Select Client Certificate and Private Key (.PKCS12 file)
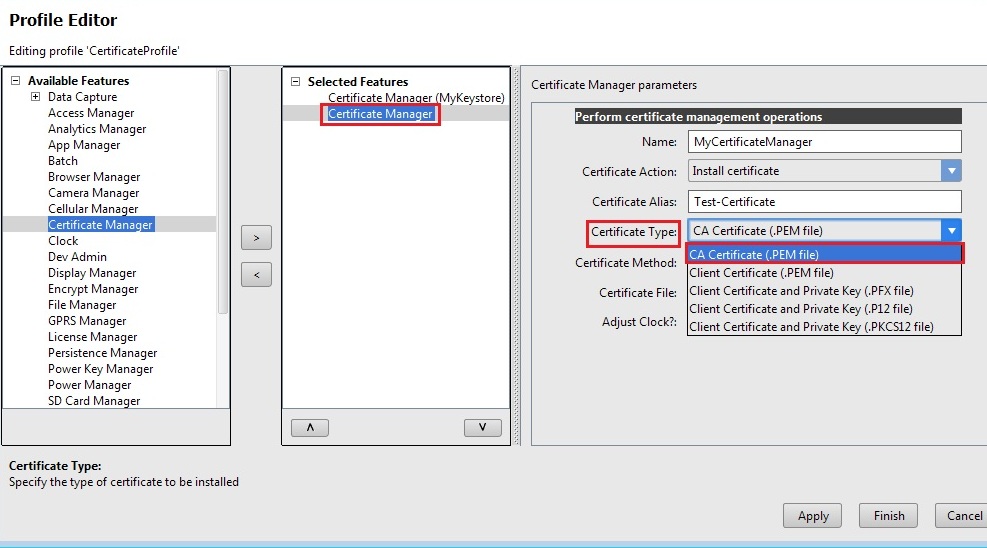987x548 pixels. pos(810,327)
